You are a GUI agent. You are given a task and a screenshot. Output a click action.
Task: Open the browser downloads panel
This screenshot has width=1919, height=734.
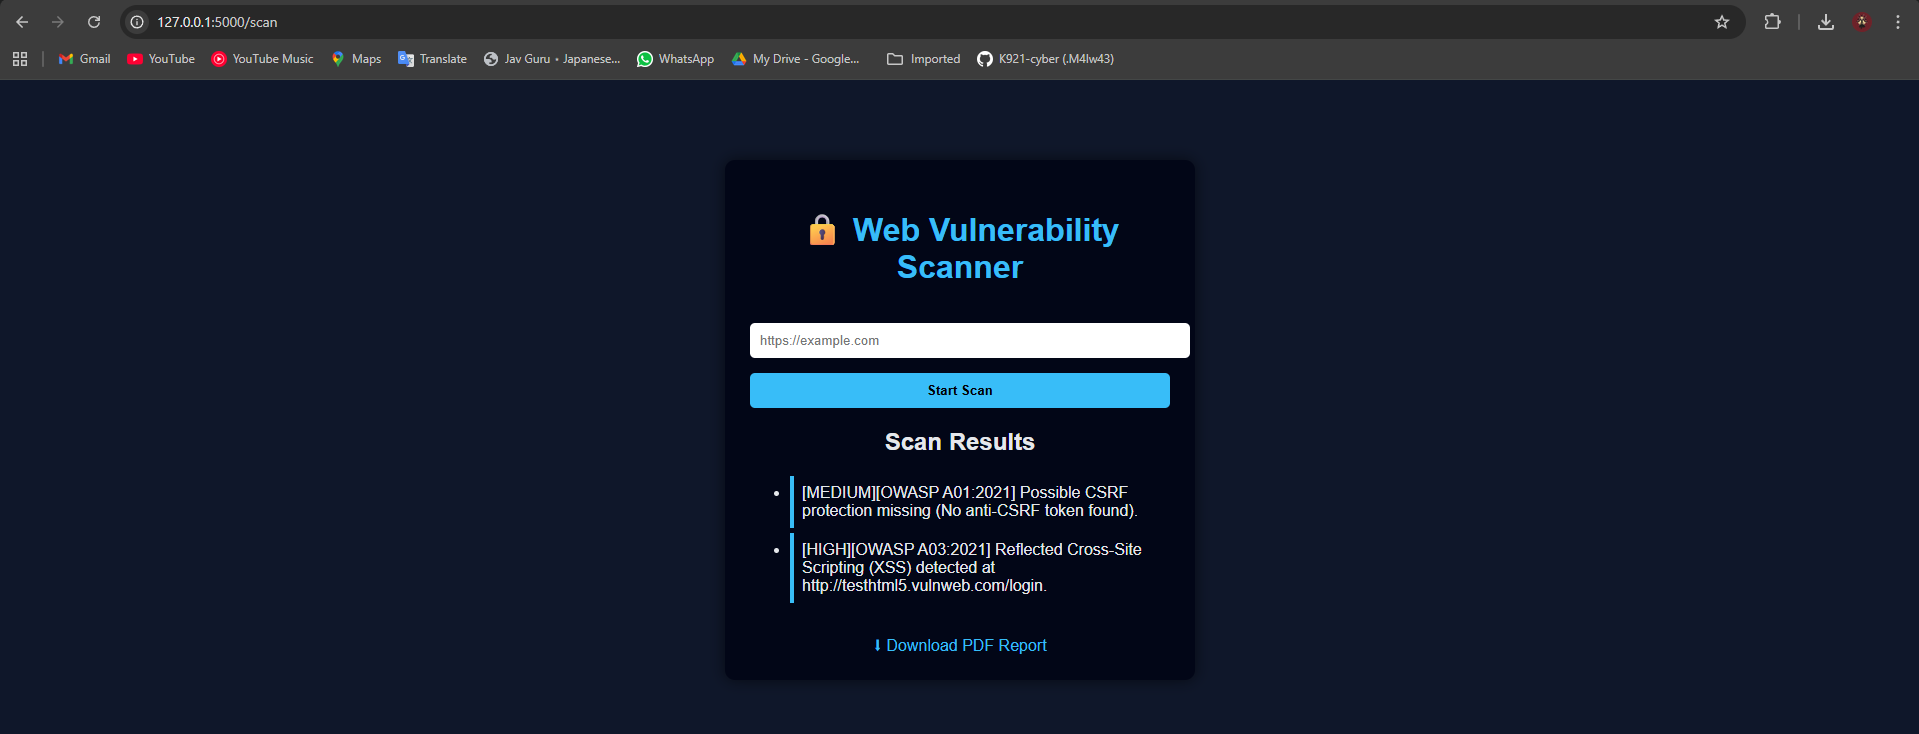click(x=1826, y=22)
